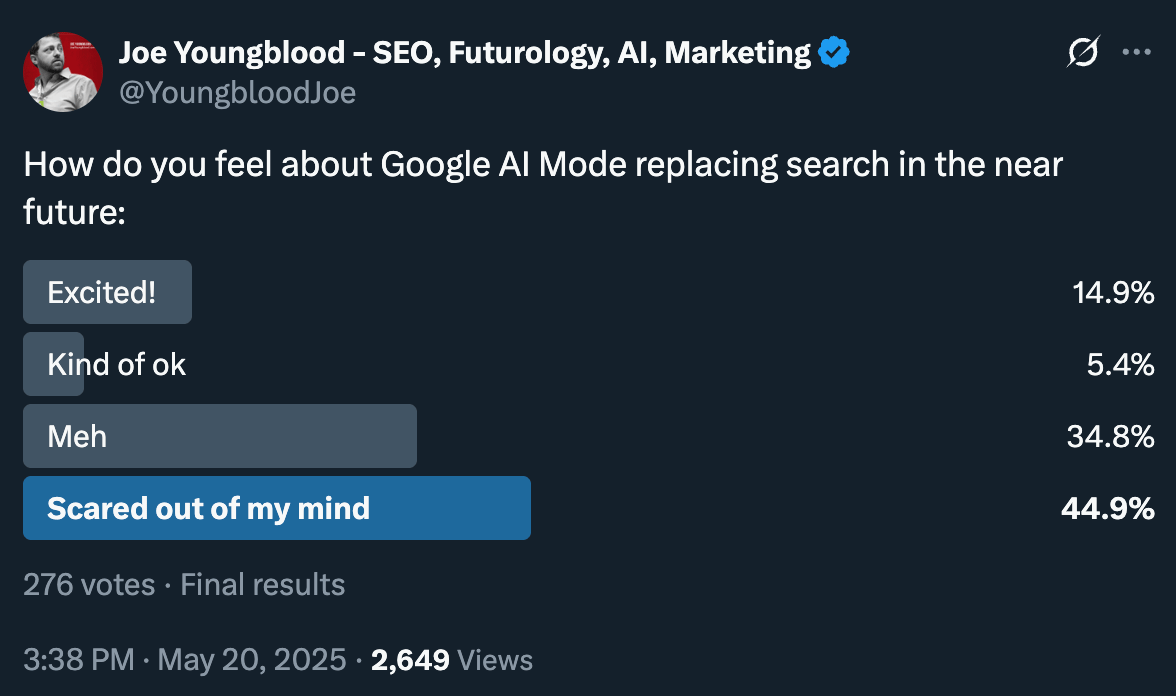Open Joe Youngblood's display name link
1176x696 pixels.
click(x=465, y=52)
